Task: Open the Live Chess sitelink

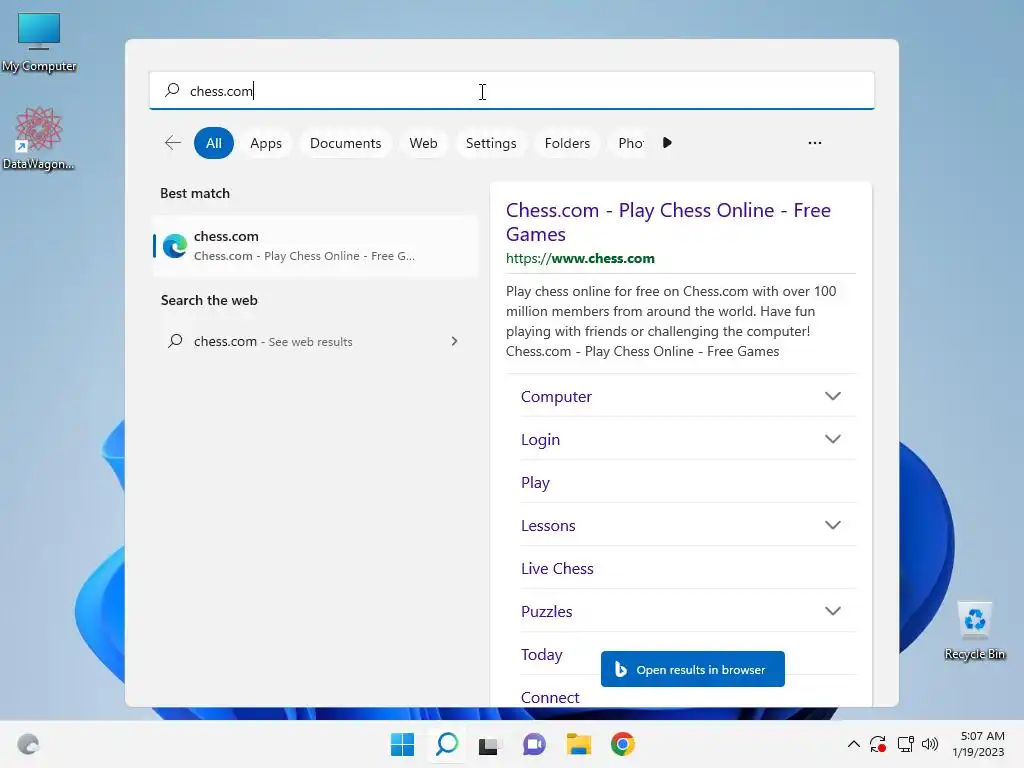Action: point(557,569)
